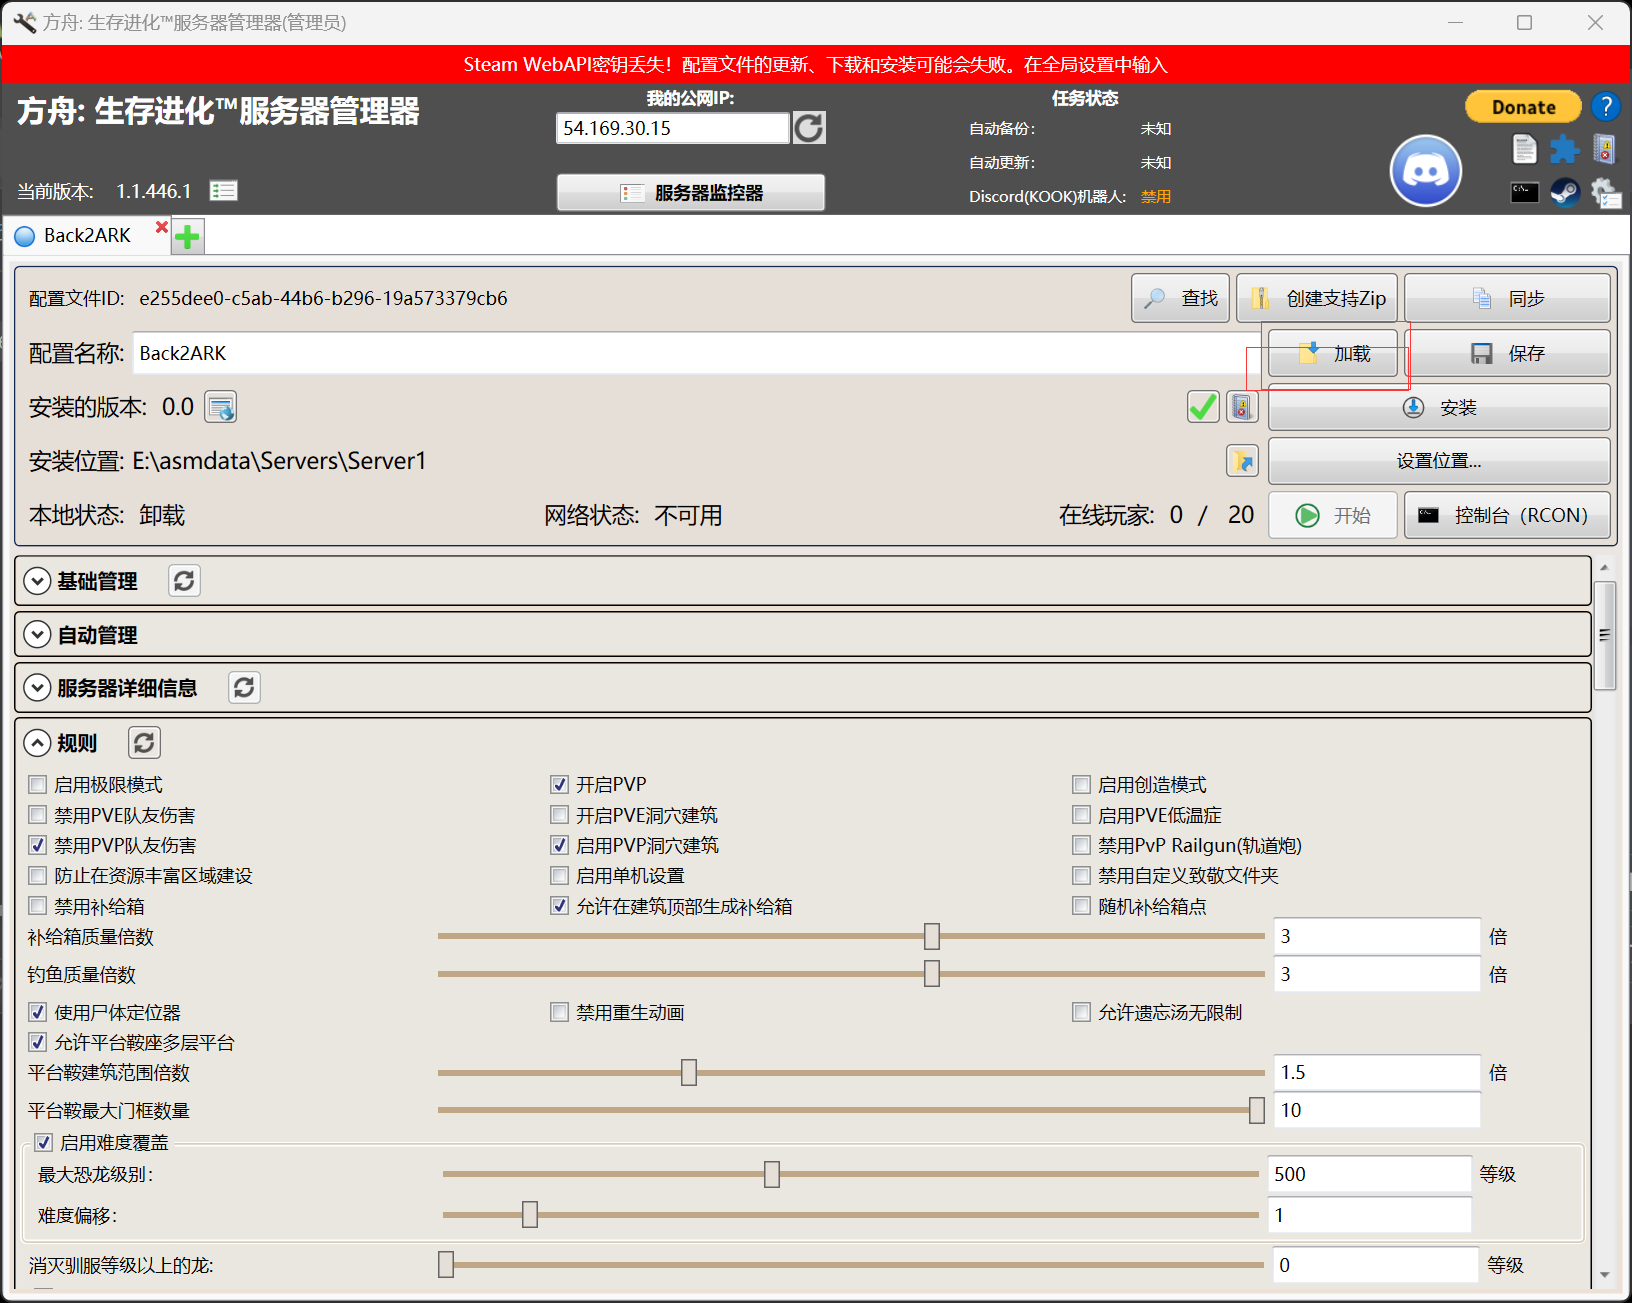Uncheck 使用尸体定位器
The image size is (1632, 1303).
[38, 1012]
